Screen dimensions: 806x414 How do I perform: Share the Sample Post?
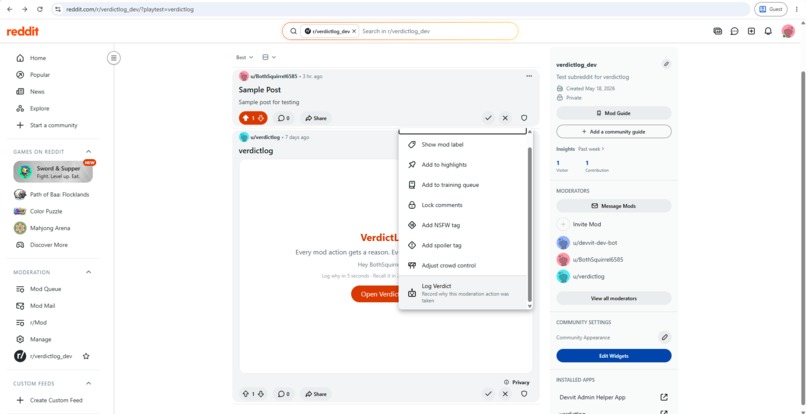click(316, 118)
